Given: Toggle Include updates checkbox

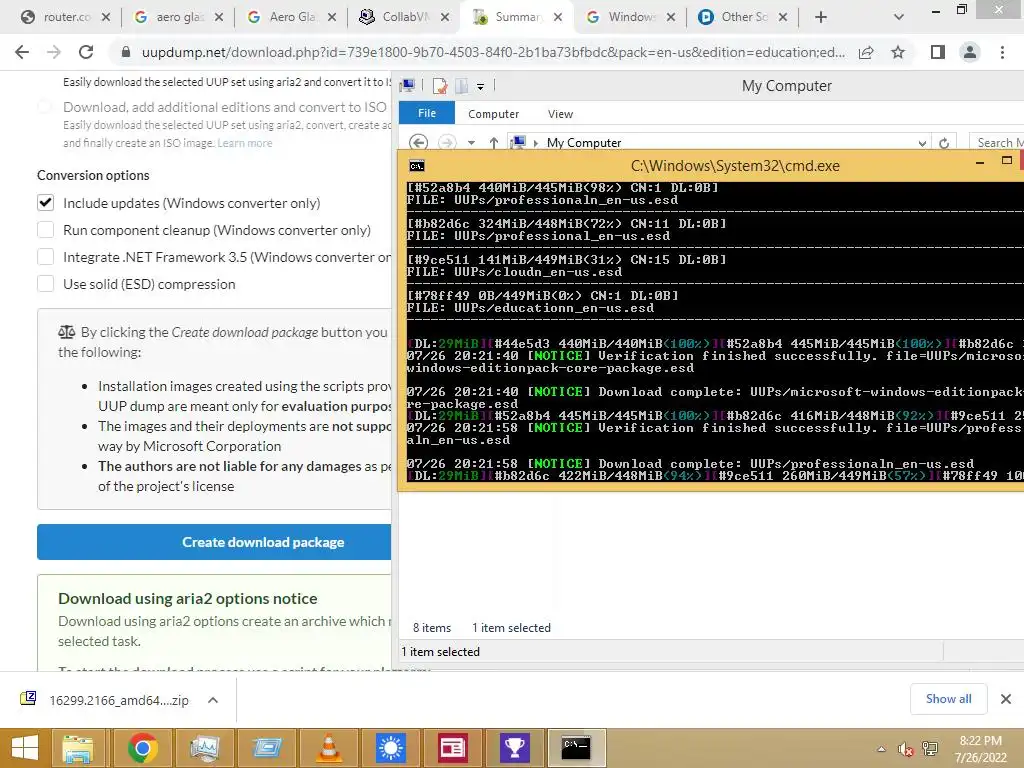Looking at the screenshot, I should point(45,202).
